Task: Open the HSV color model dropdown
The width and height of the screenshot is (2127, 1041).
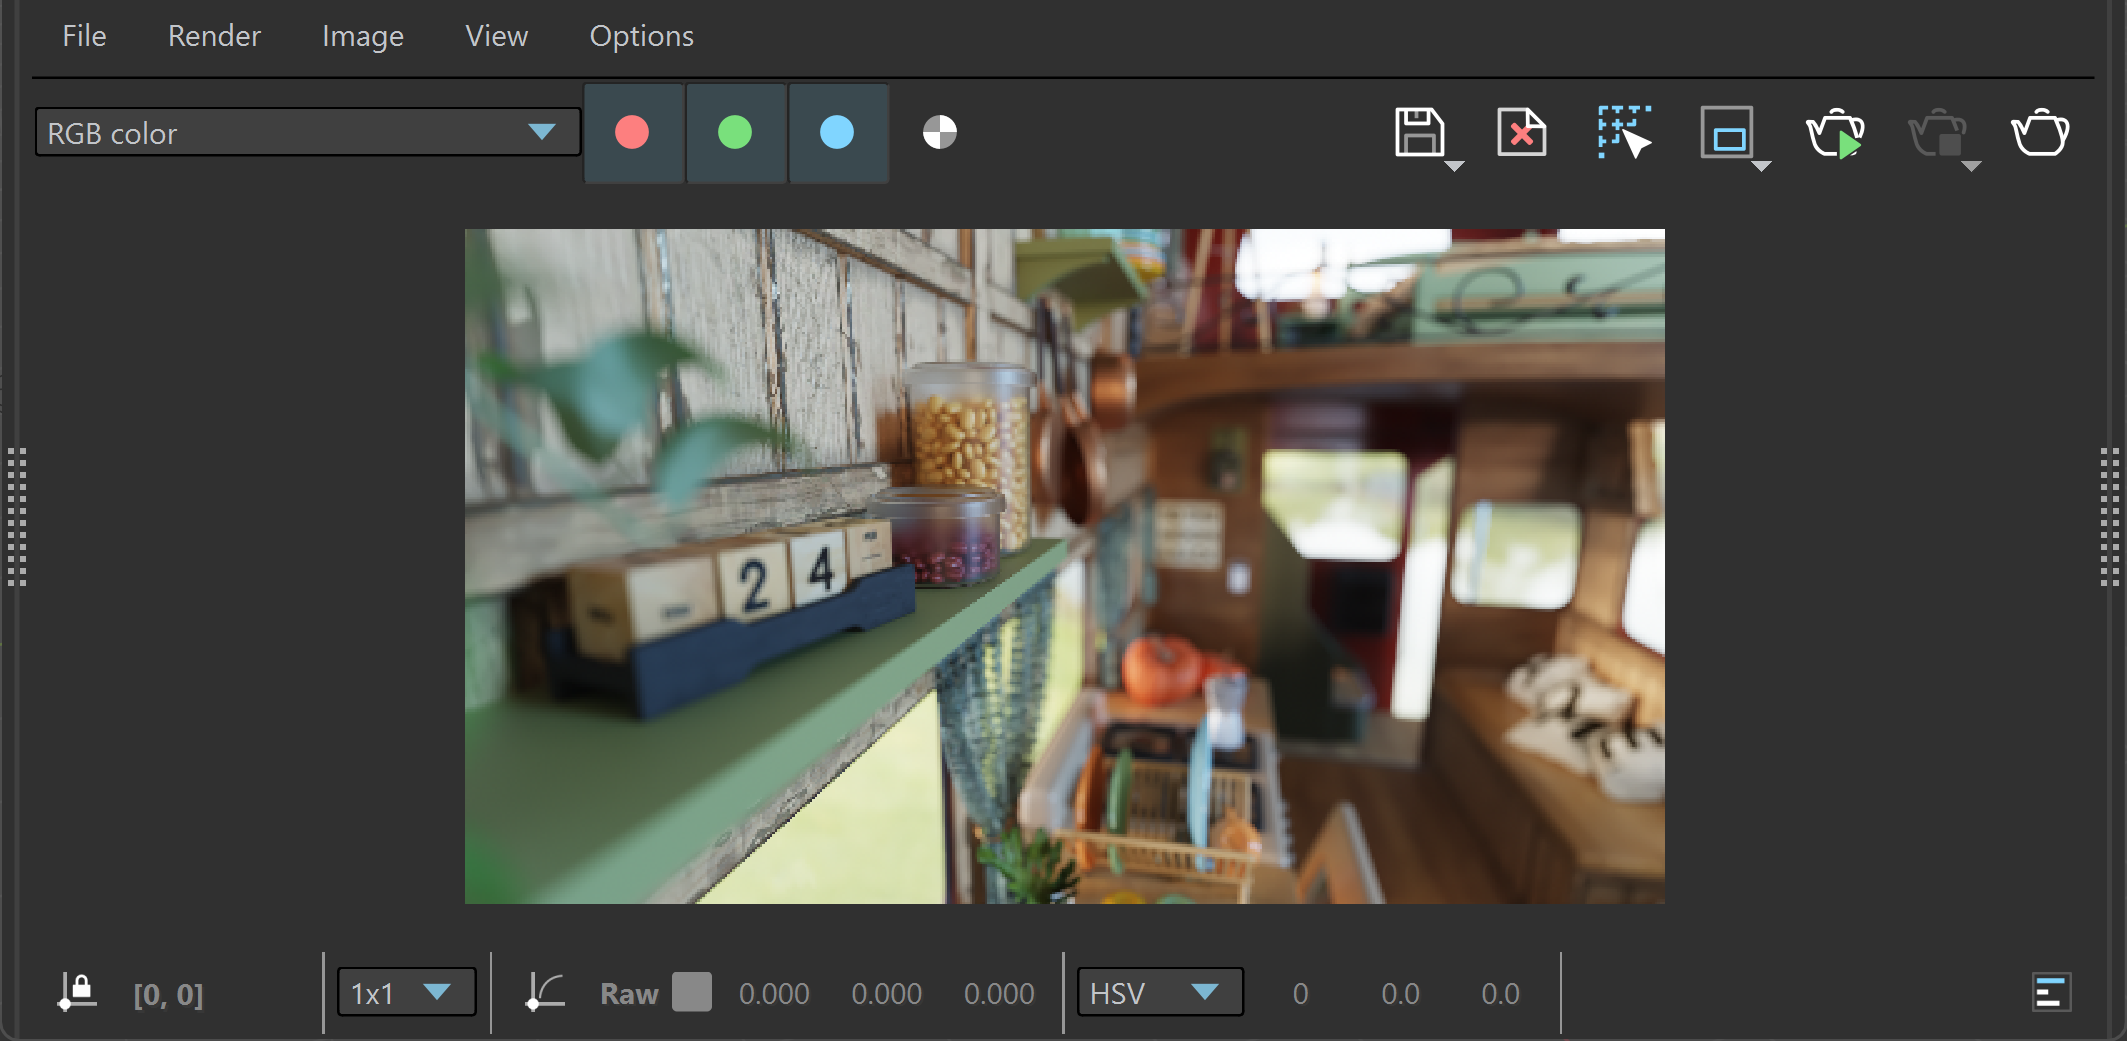Action: pos(1160,992)
